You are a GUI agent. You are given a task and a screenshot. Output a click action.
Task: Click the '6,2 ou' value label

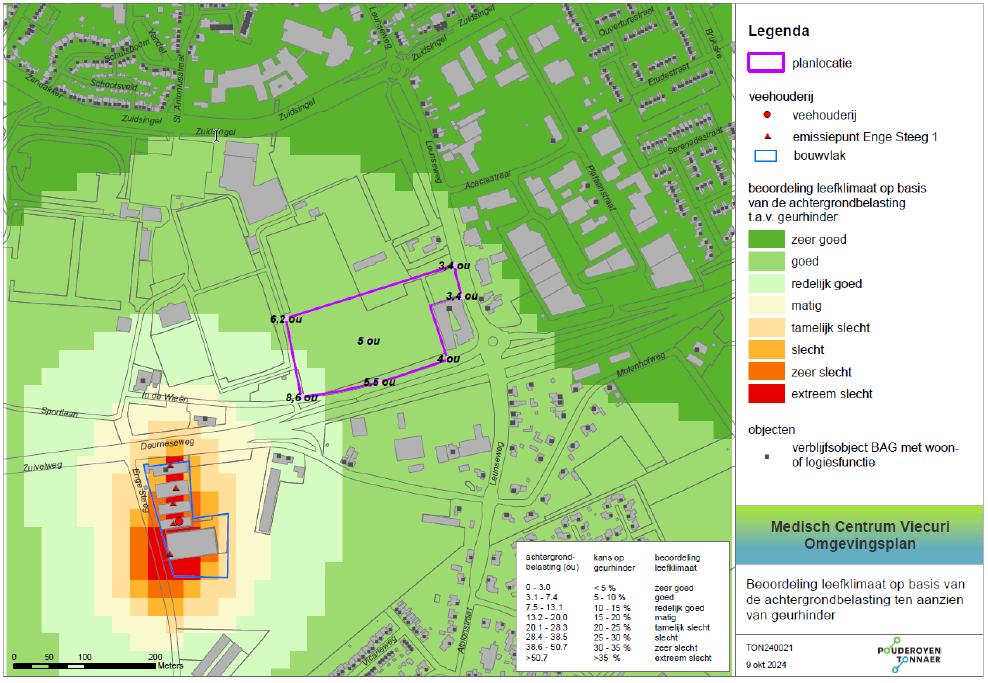pos(284,318)
